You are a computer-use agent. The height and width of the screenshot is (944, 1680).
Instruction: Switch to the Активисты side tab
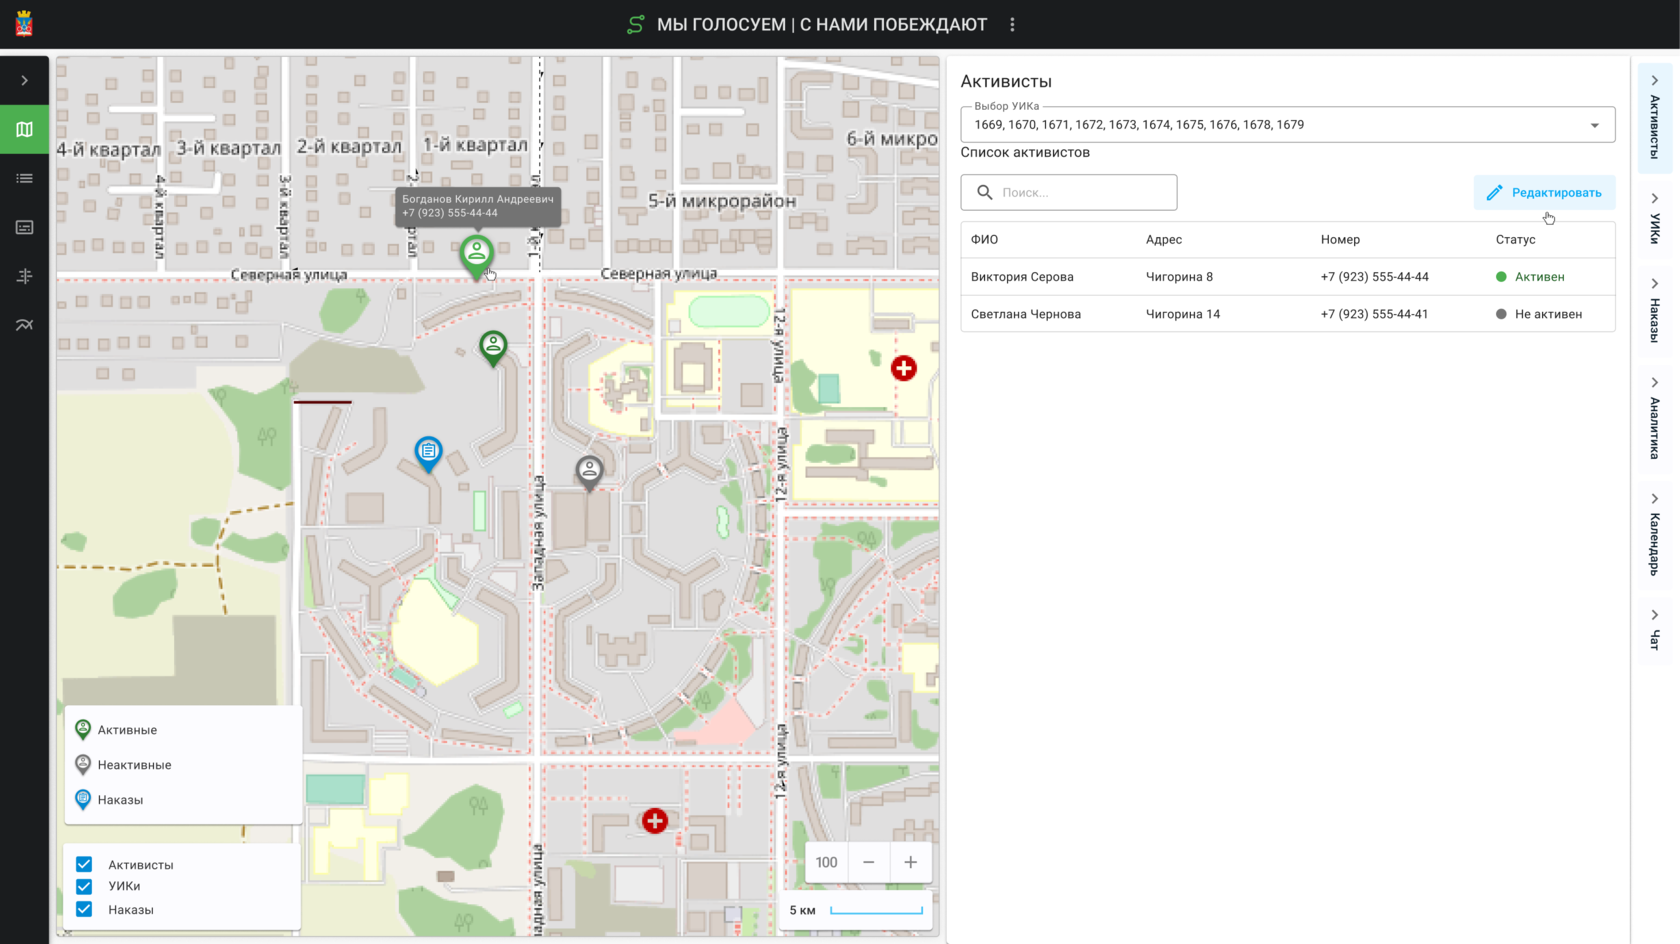click(x=1655, y=117)
